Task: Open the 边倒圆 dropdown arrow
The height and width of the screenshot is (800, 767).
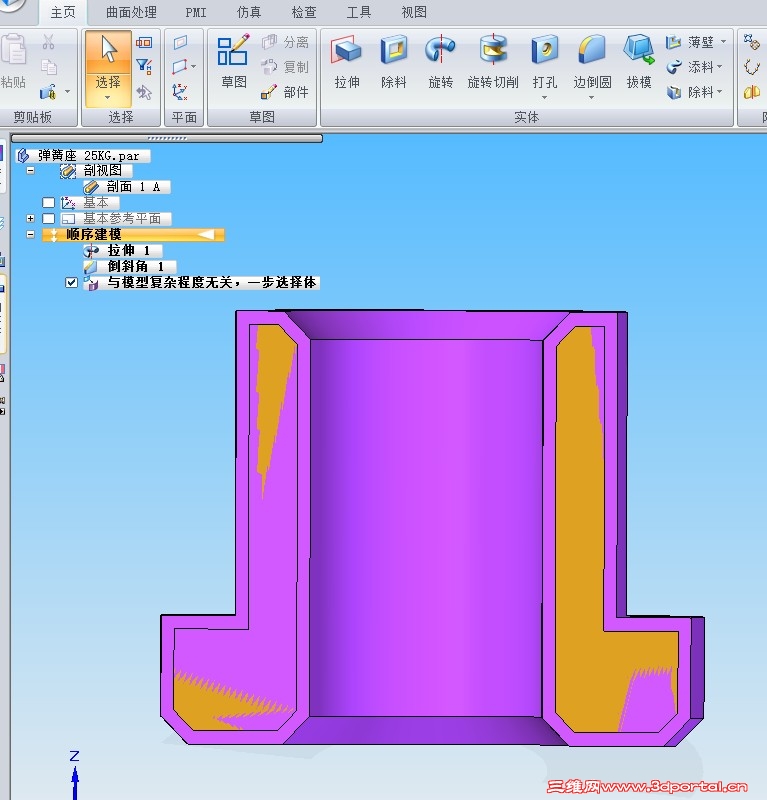Action: 591,97
